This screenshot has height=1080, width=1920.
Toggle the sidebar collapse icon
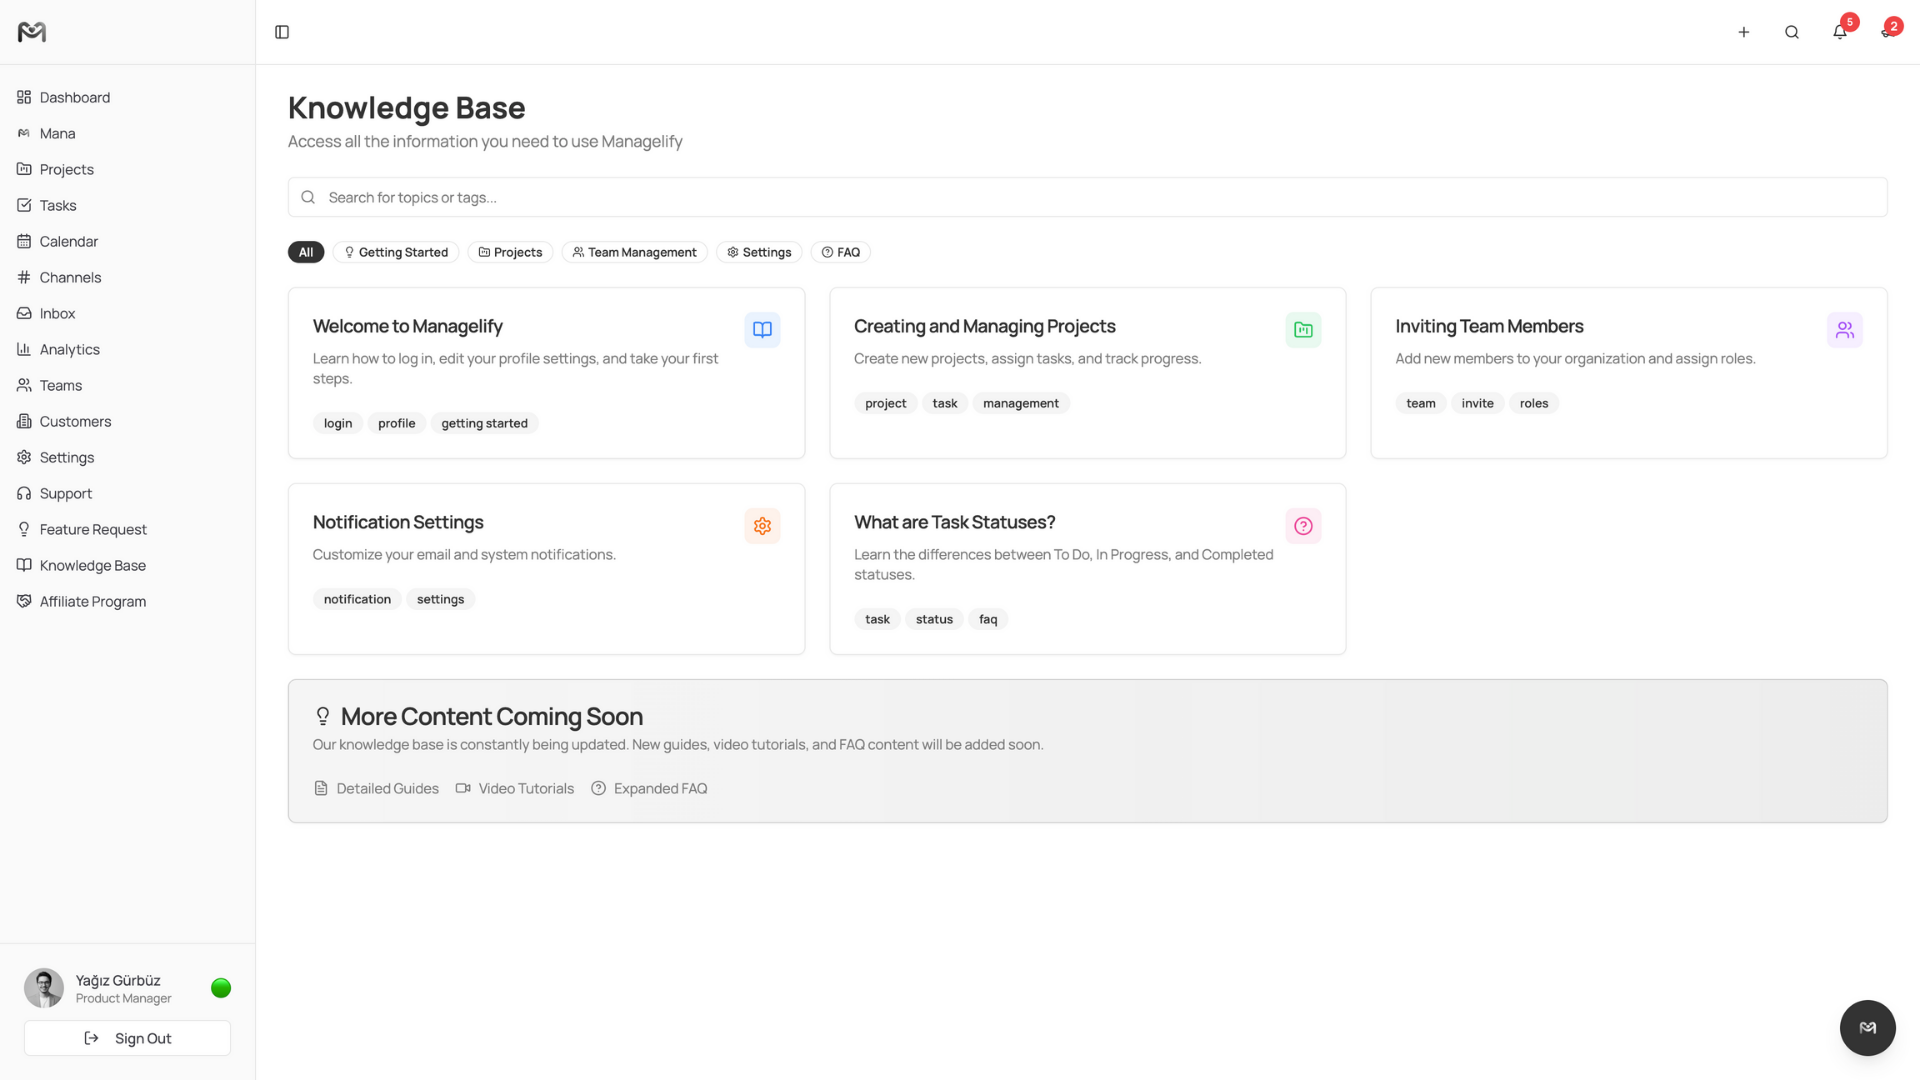click(282, 32)
